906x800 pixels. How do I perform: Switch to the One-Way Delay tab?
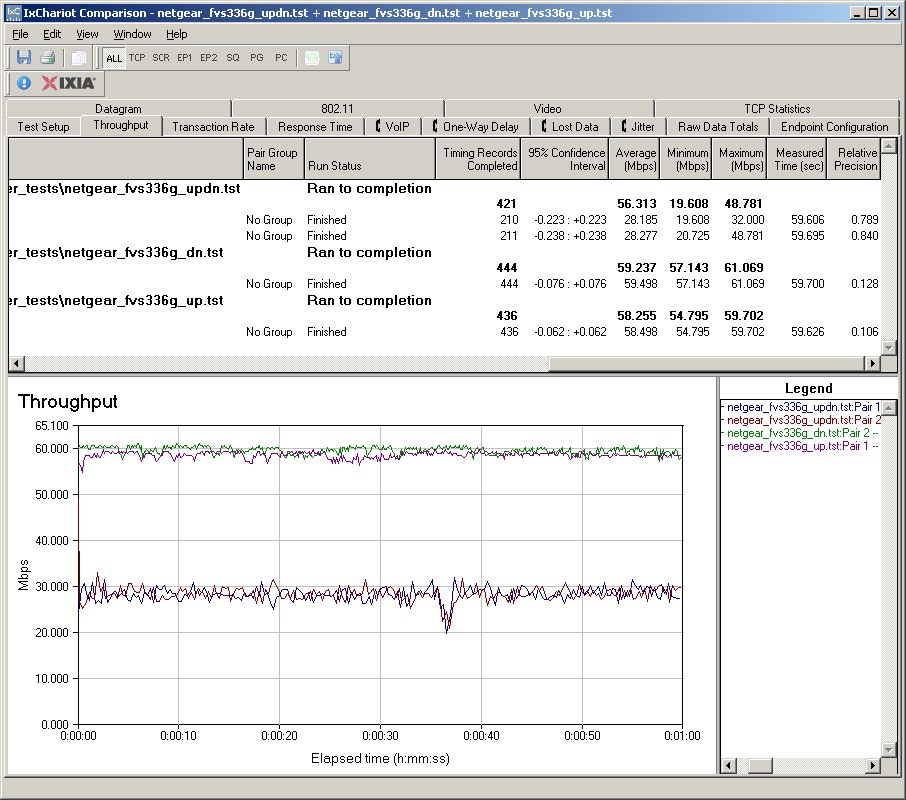476,126
